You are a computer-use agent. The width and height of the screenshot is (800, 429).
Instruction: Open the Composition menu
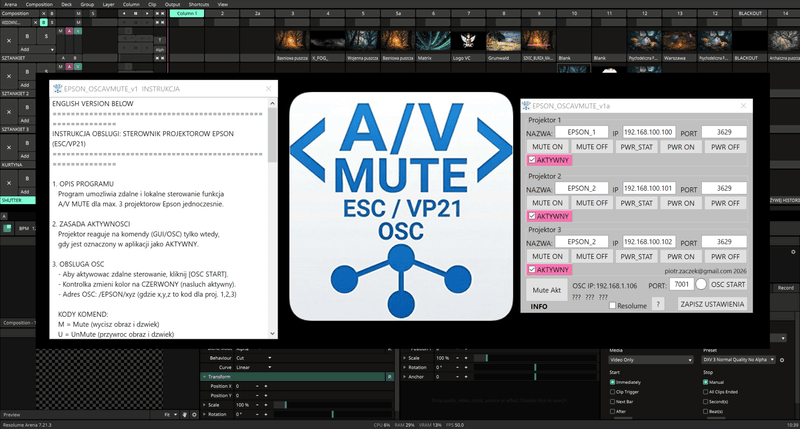coord(39,4)
